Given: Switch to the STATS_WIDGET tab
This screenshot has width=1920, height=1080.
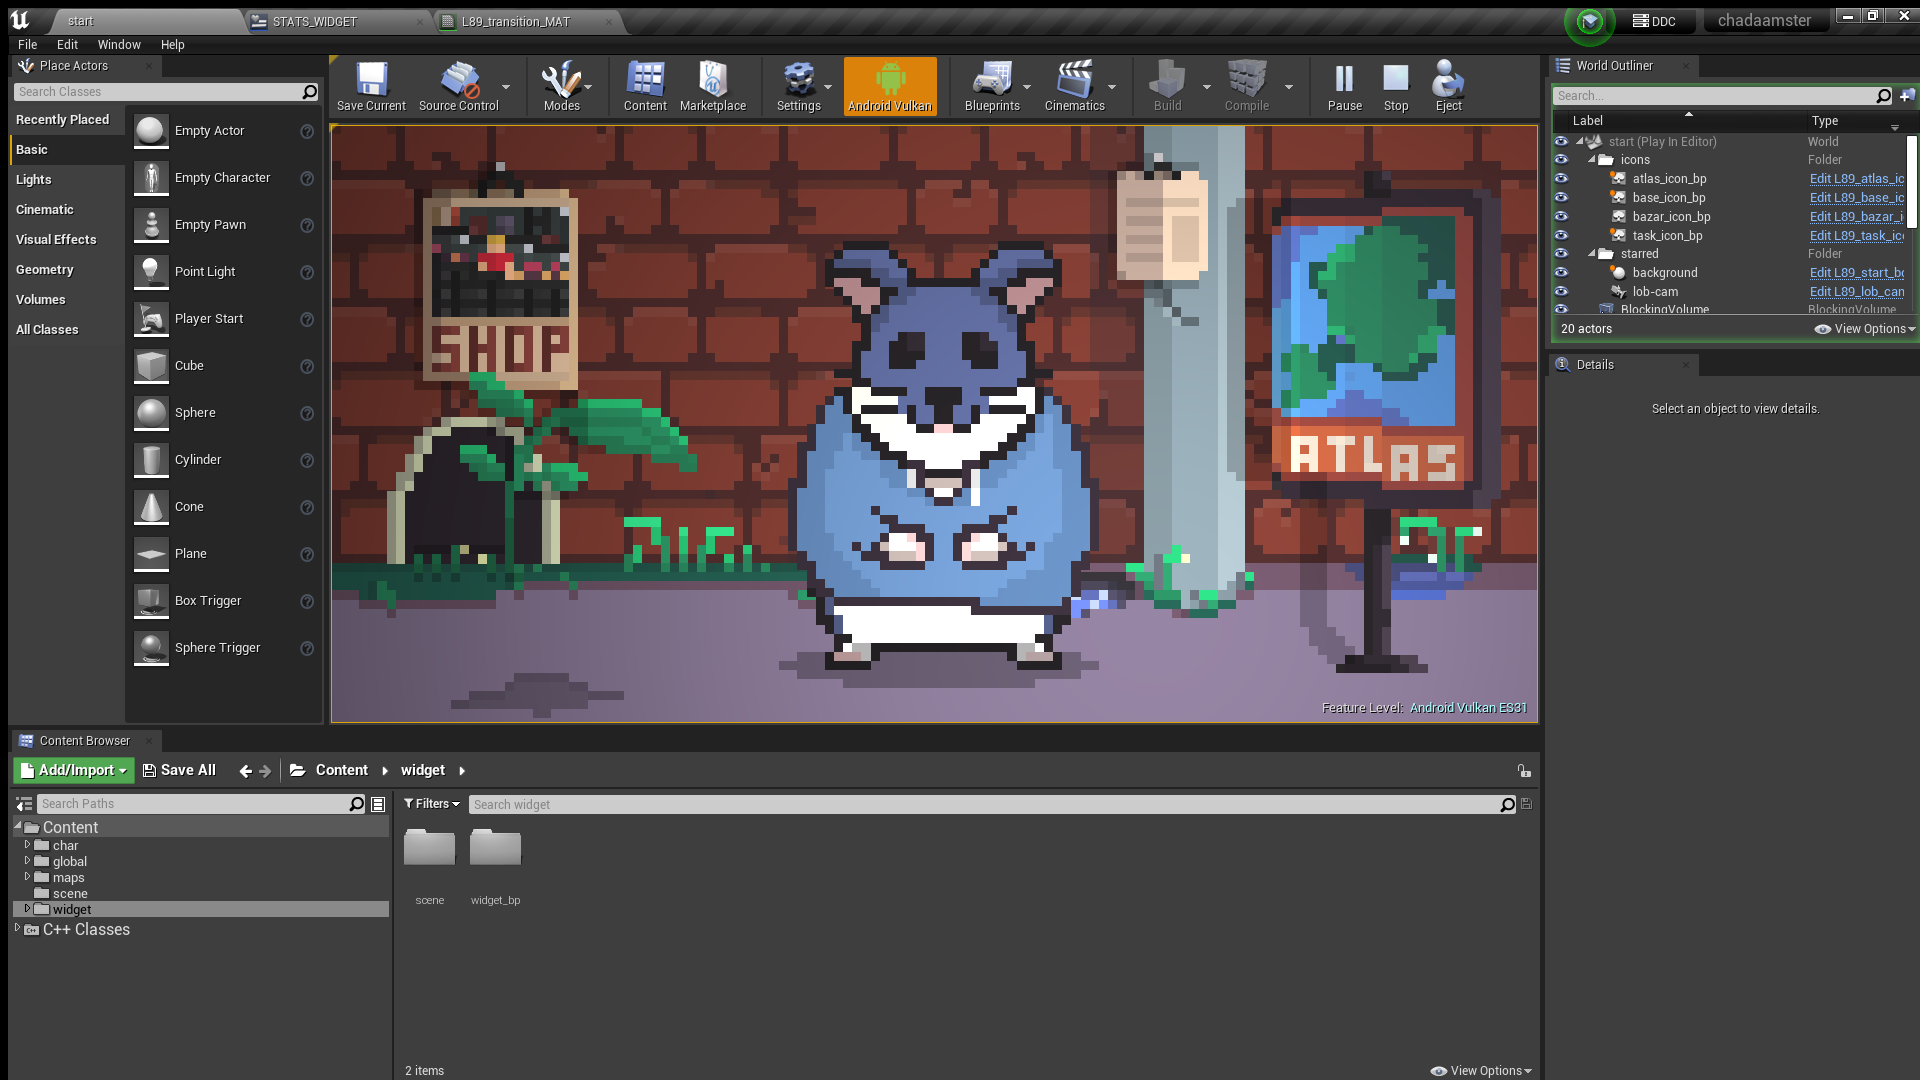Looking at the screenshot, I should pyautogui.click(x=314, y=21).
